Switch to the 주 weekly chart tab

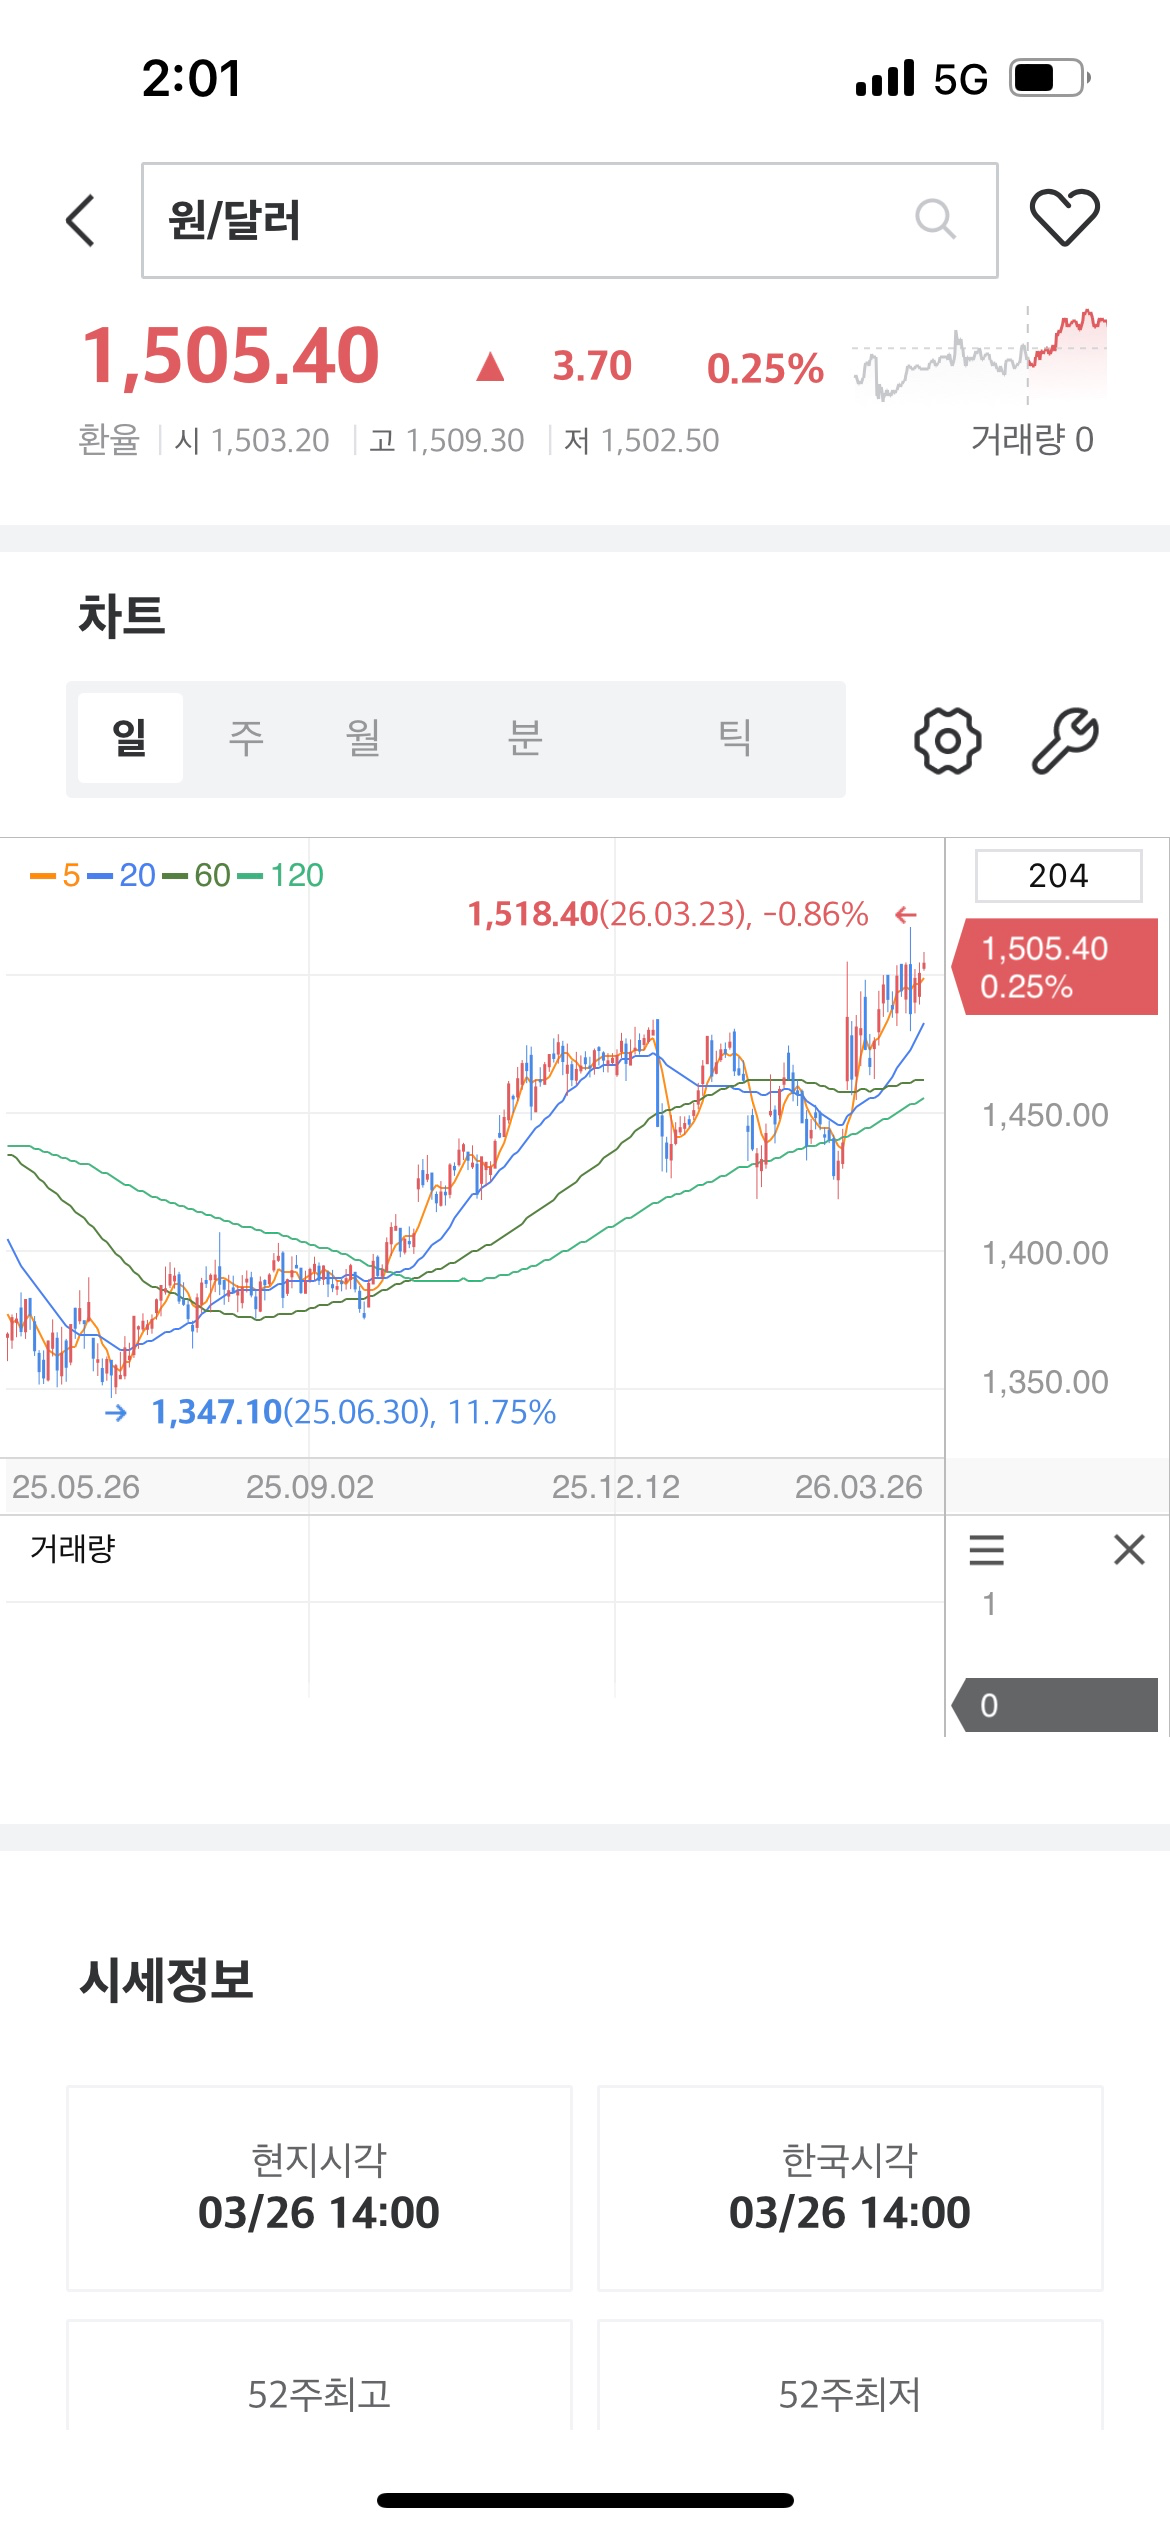pos(246,738)
